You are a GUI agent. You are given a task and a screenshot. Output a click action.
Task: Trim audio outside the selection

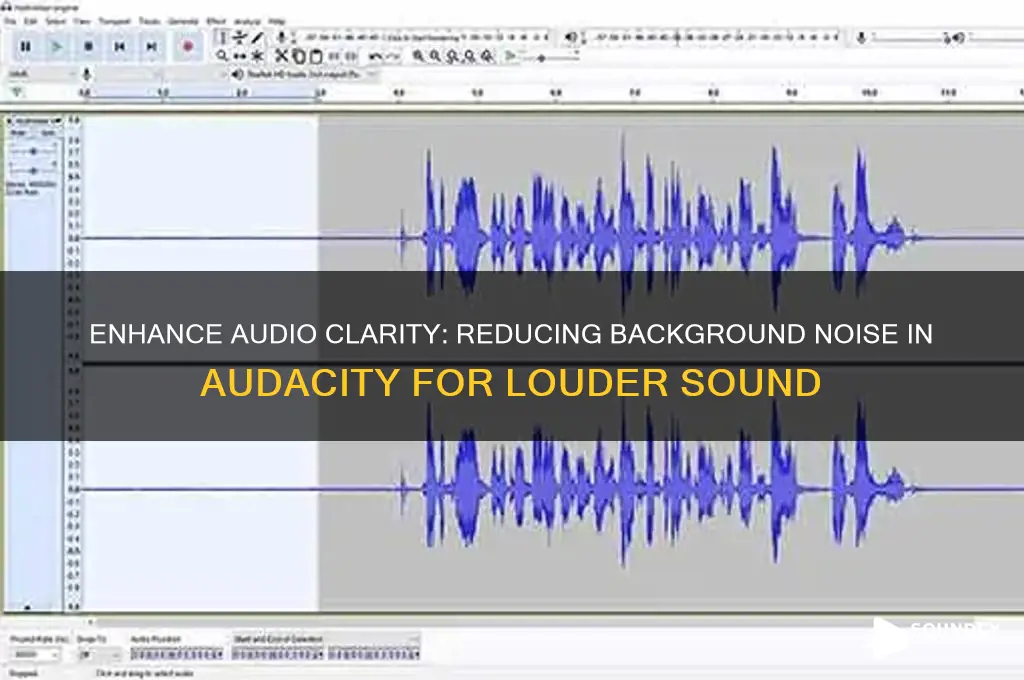(x=334, y=56)
